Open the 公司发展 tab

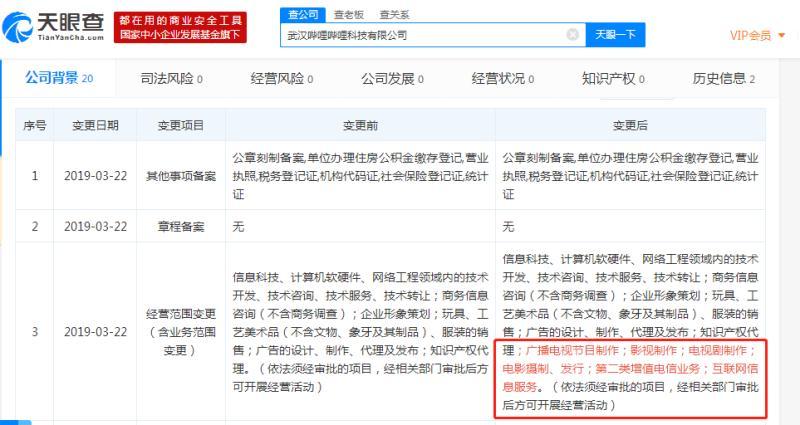click(x=392, y=79)
